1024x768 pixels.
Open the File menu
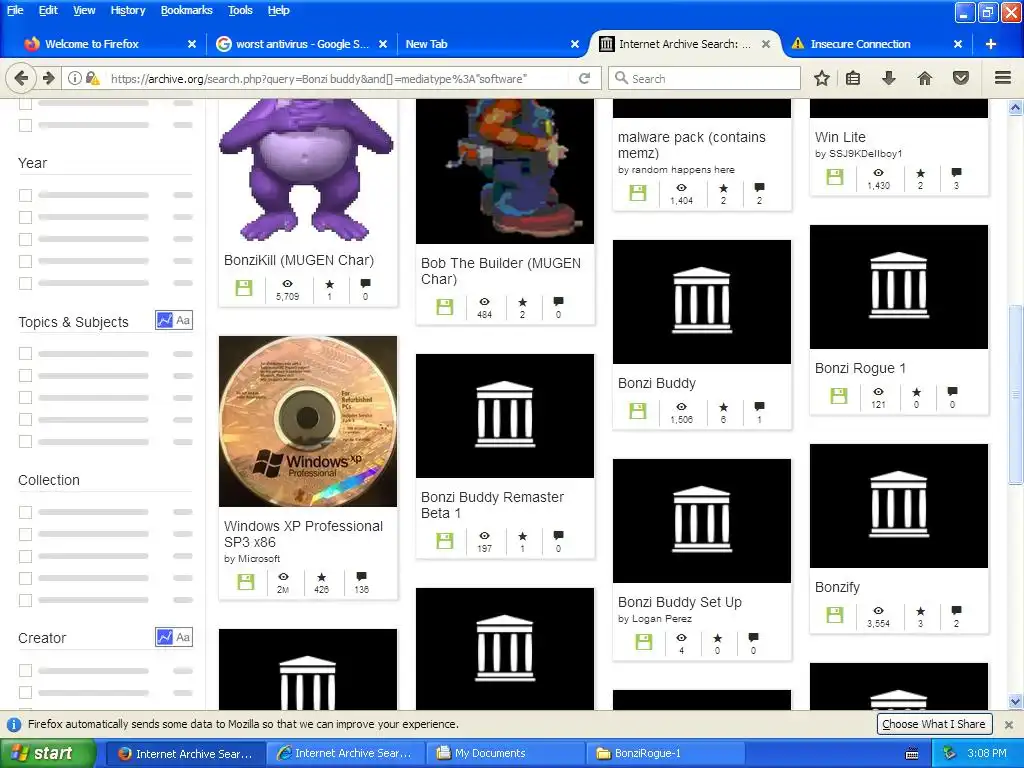[x=15, y=10]
